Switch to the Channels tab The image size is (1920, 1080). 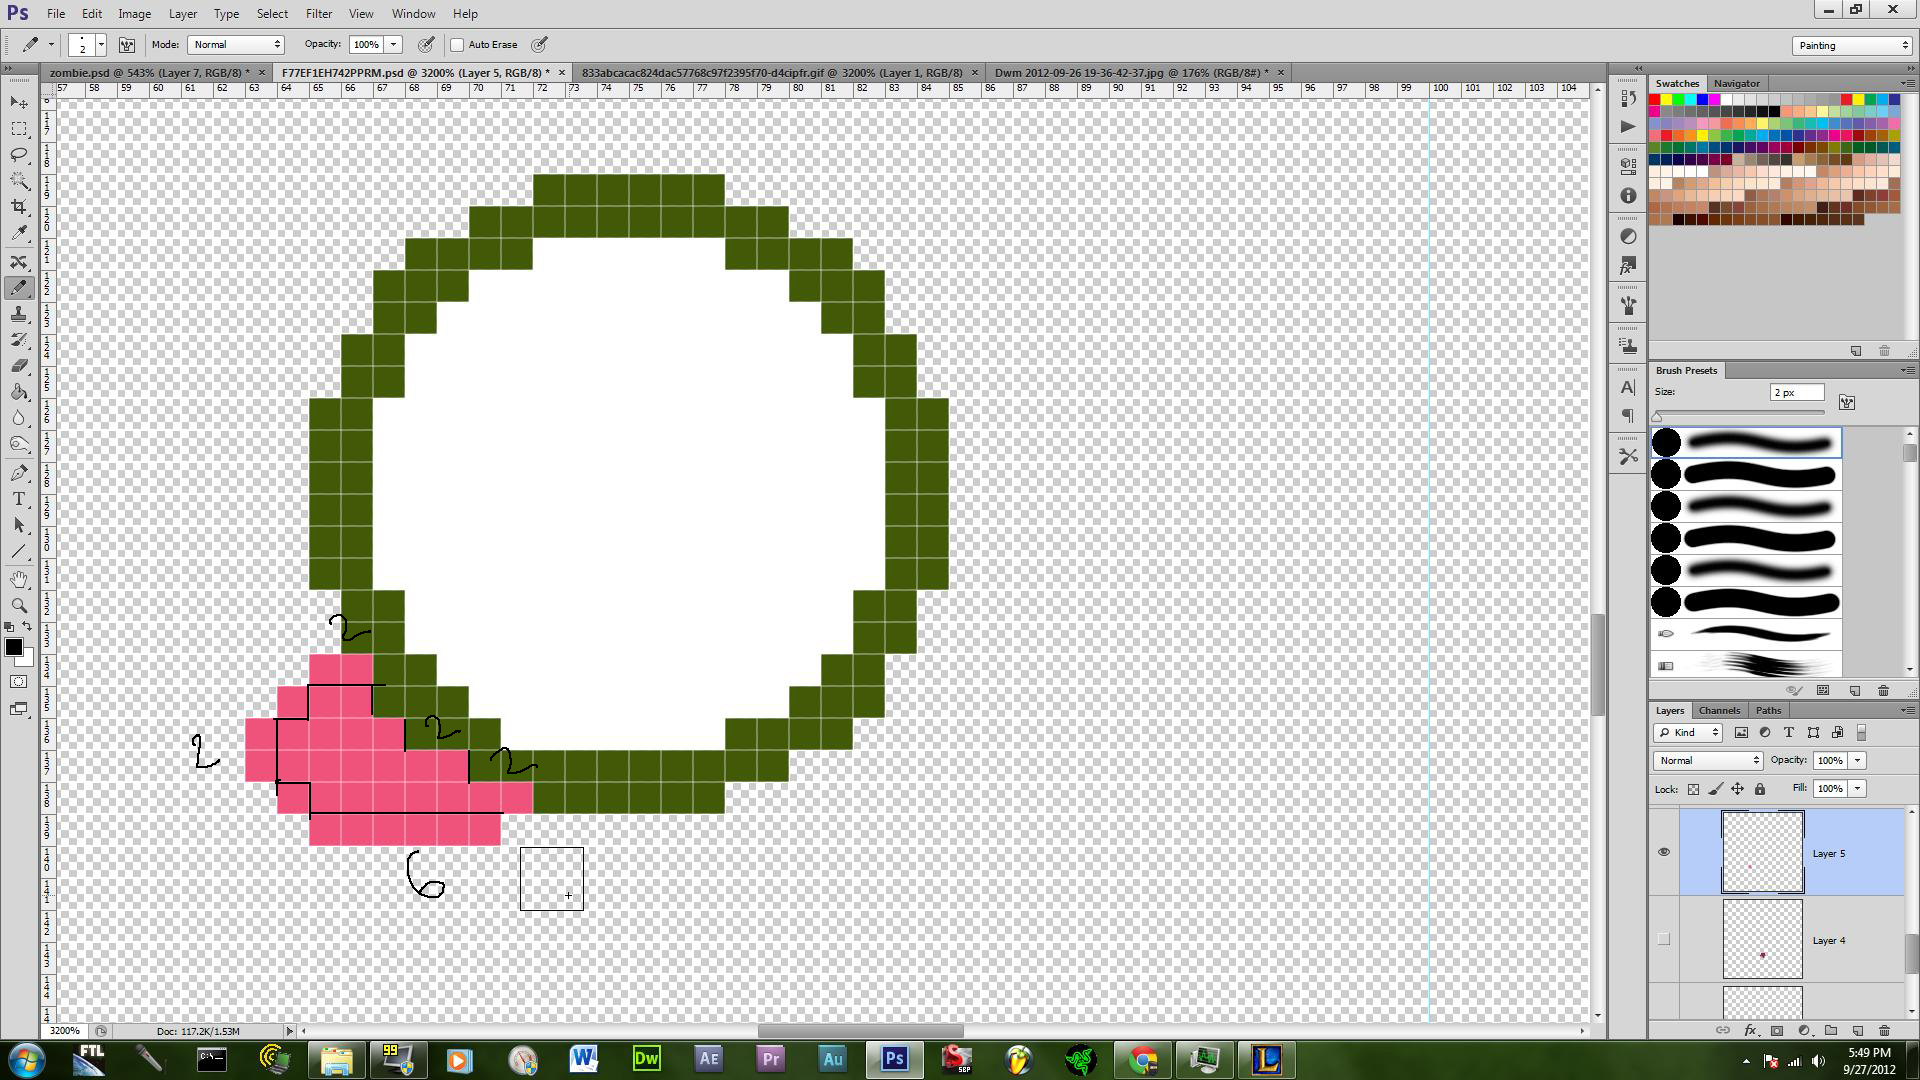(1720, 710)
